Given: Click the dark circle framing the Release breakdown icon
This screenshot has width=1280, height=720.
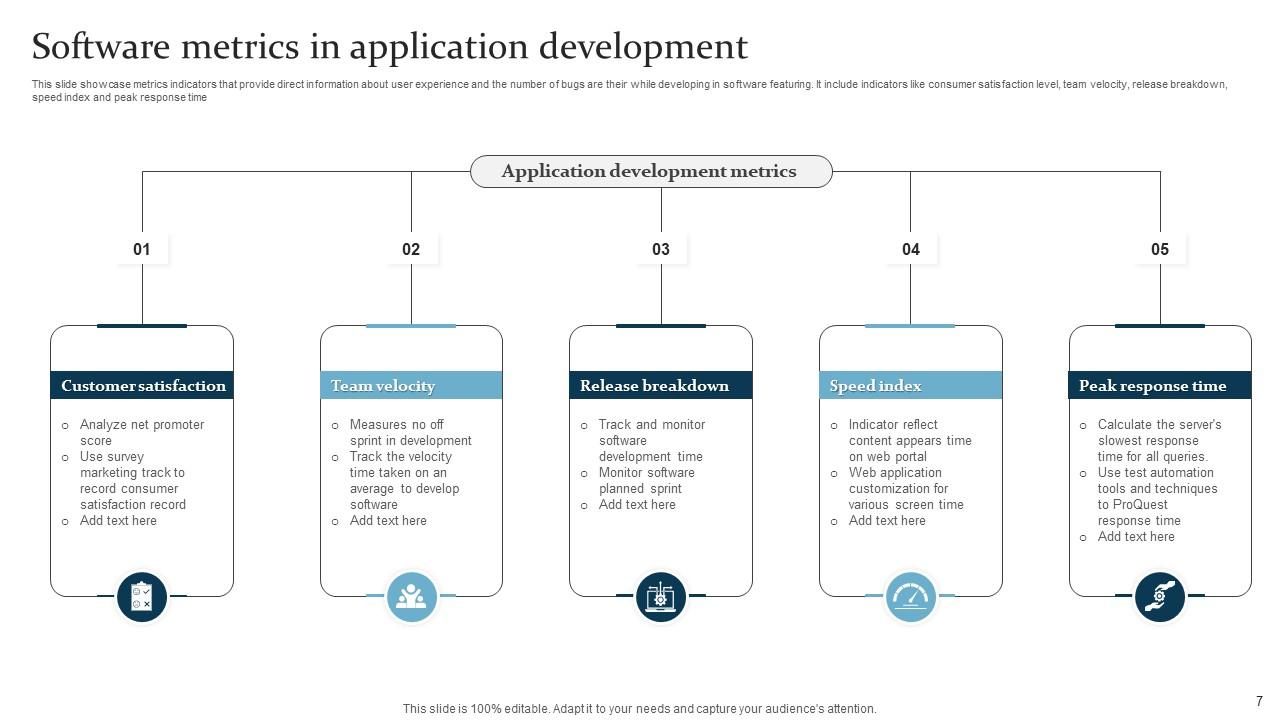Looking at the screenshot, I should [660, 597].
